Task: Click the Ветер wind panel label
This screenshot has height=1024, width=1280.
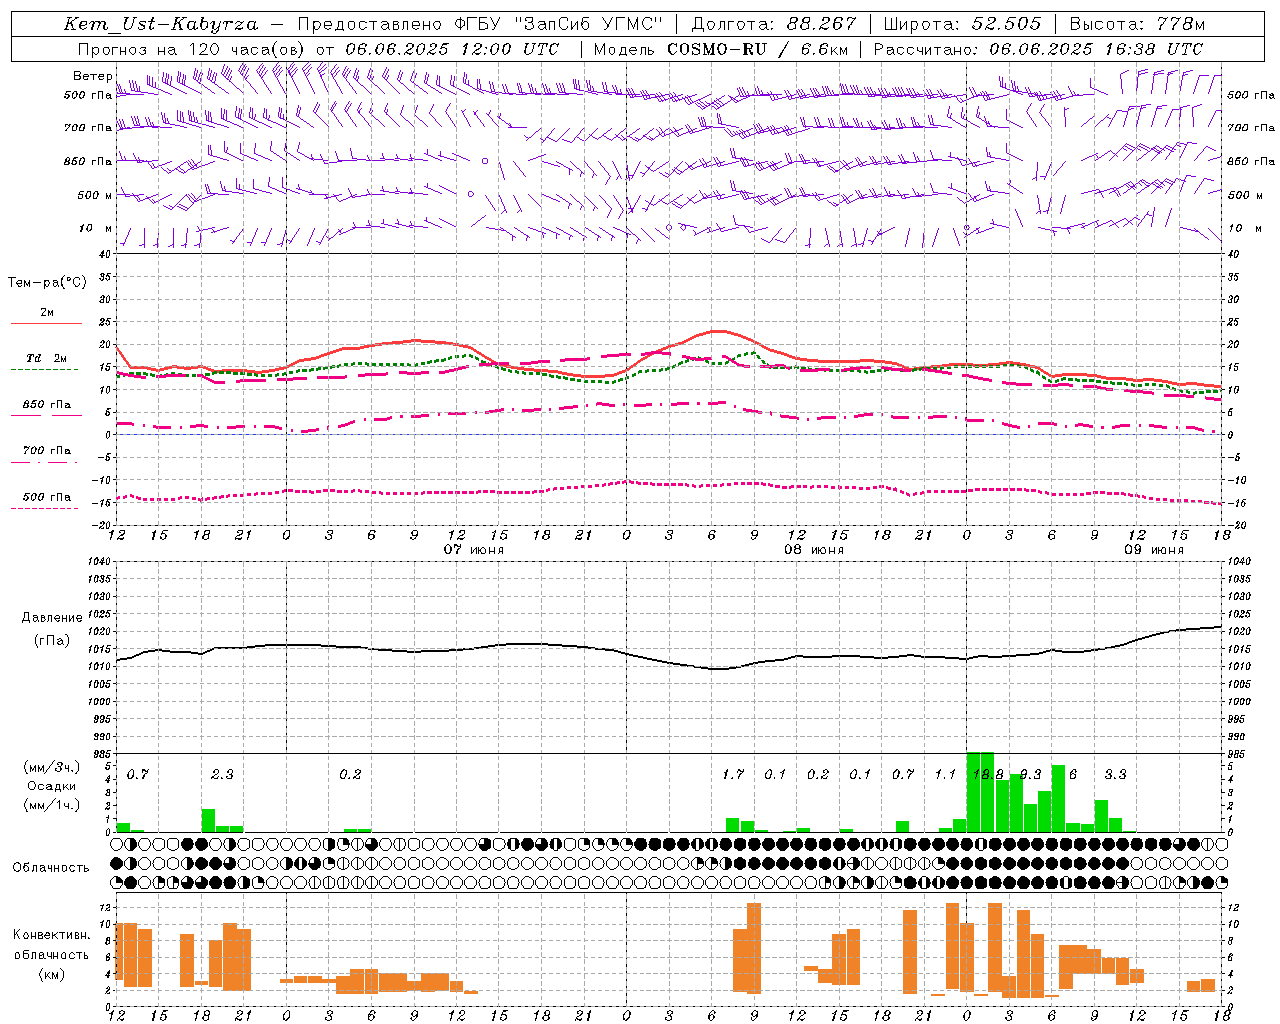Action: pos(92,76)
